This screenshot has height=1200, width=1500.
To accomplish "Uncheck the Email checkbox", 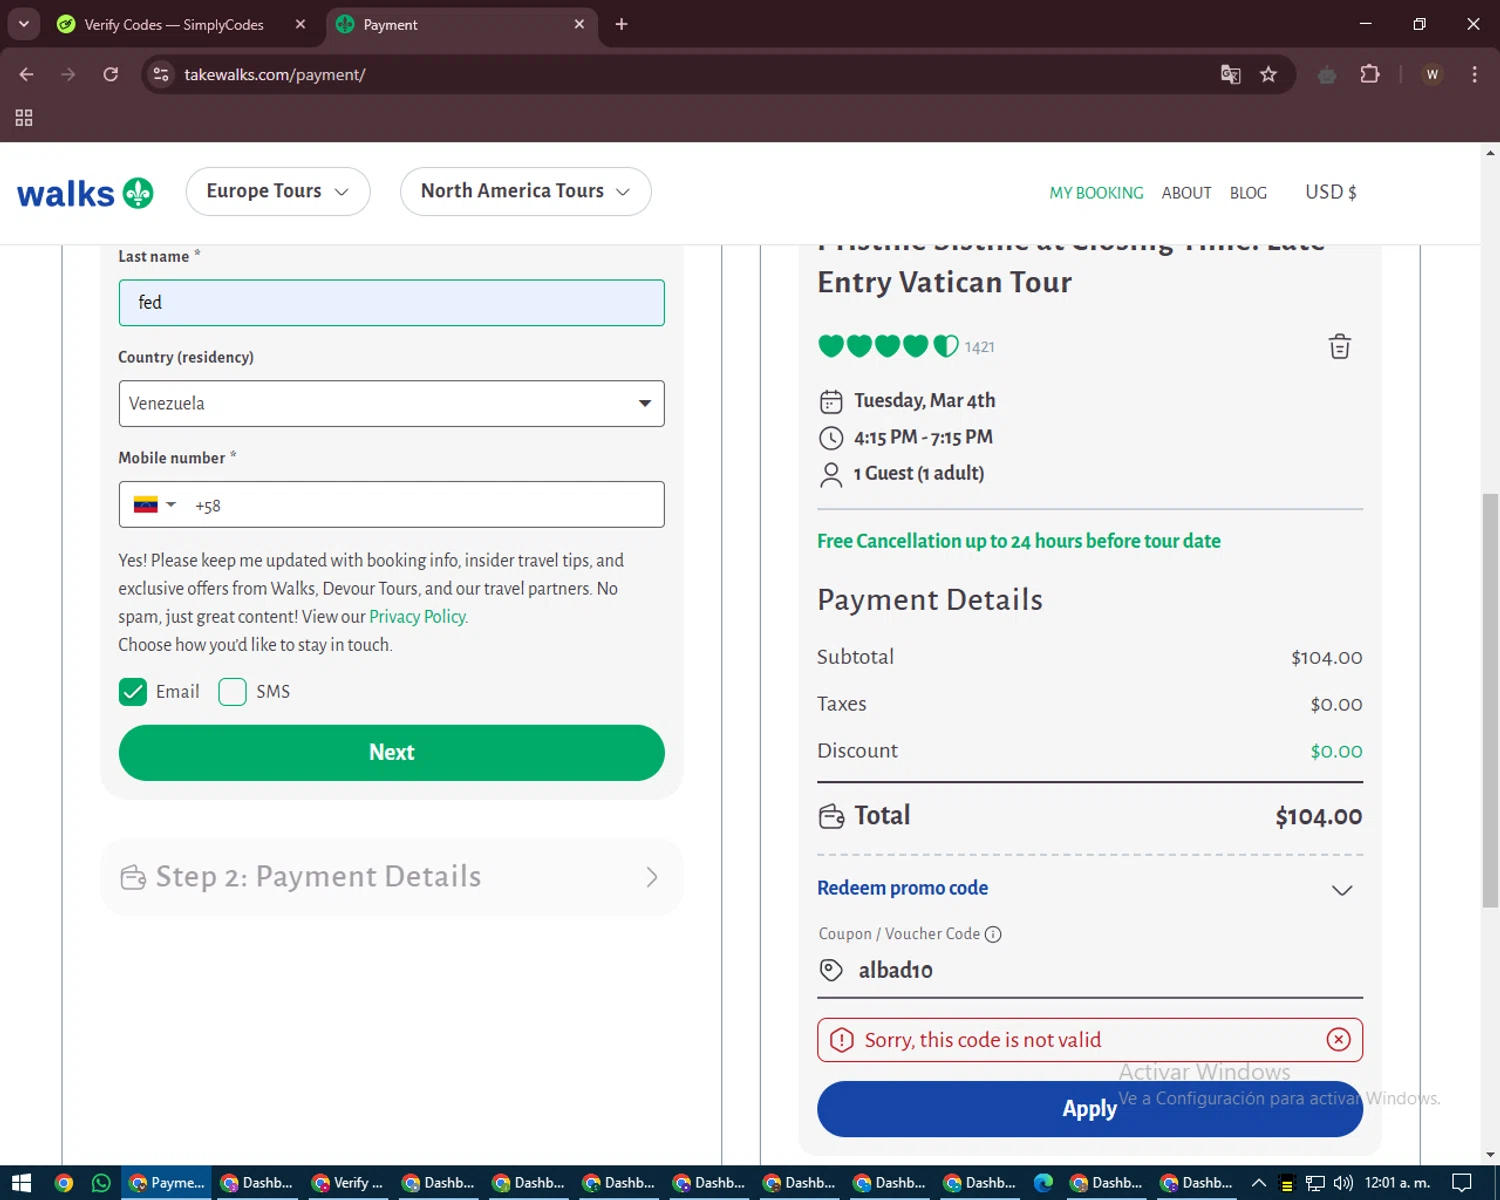I will click(x=133, y=692).
